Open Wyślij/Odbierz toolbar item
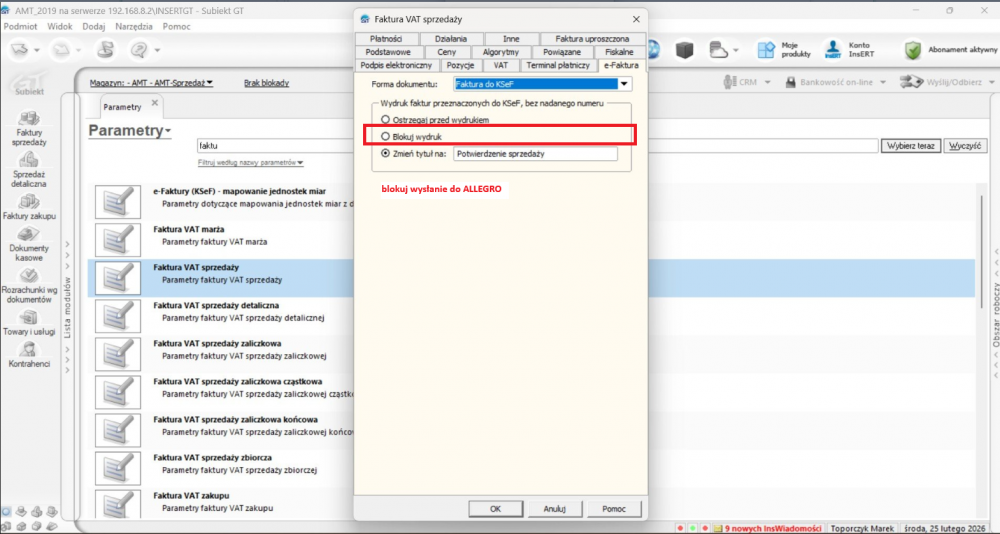Screen dimensions: 1000x534 947,82
